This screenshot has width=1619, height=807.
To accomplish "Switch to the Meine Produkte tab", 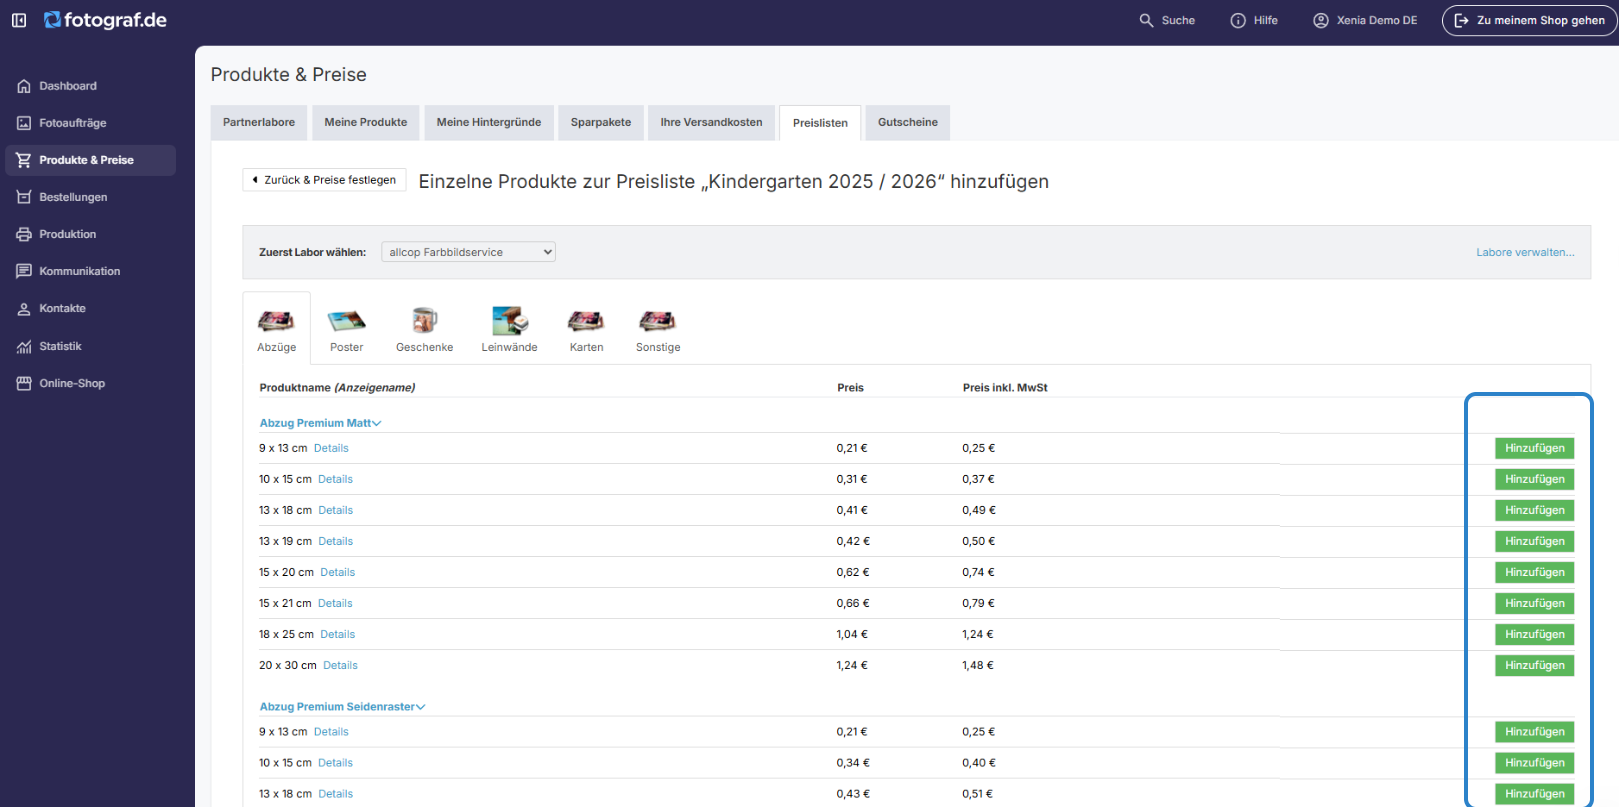I will 366,122.
